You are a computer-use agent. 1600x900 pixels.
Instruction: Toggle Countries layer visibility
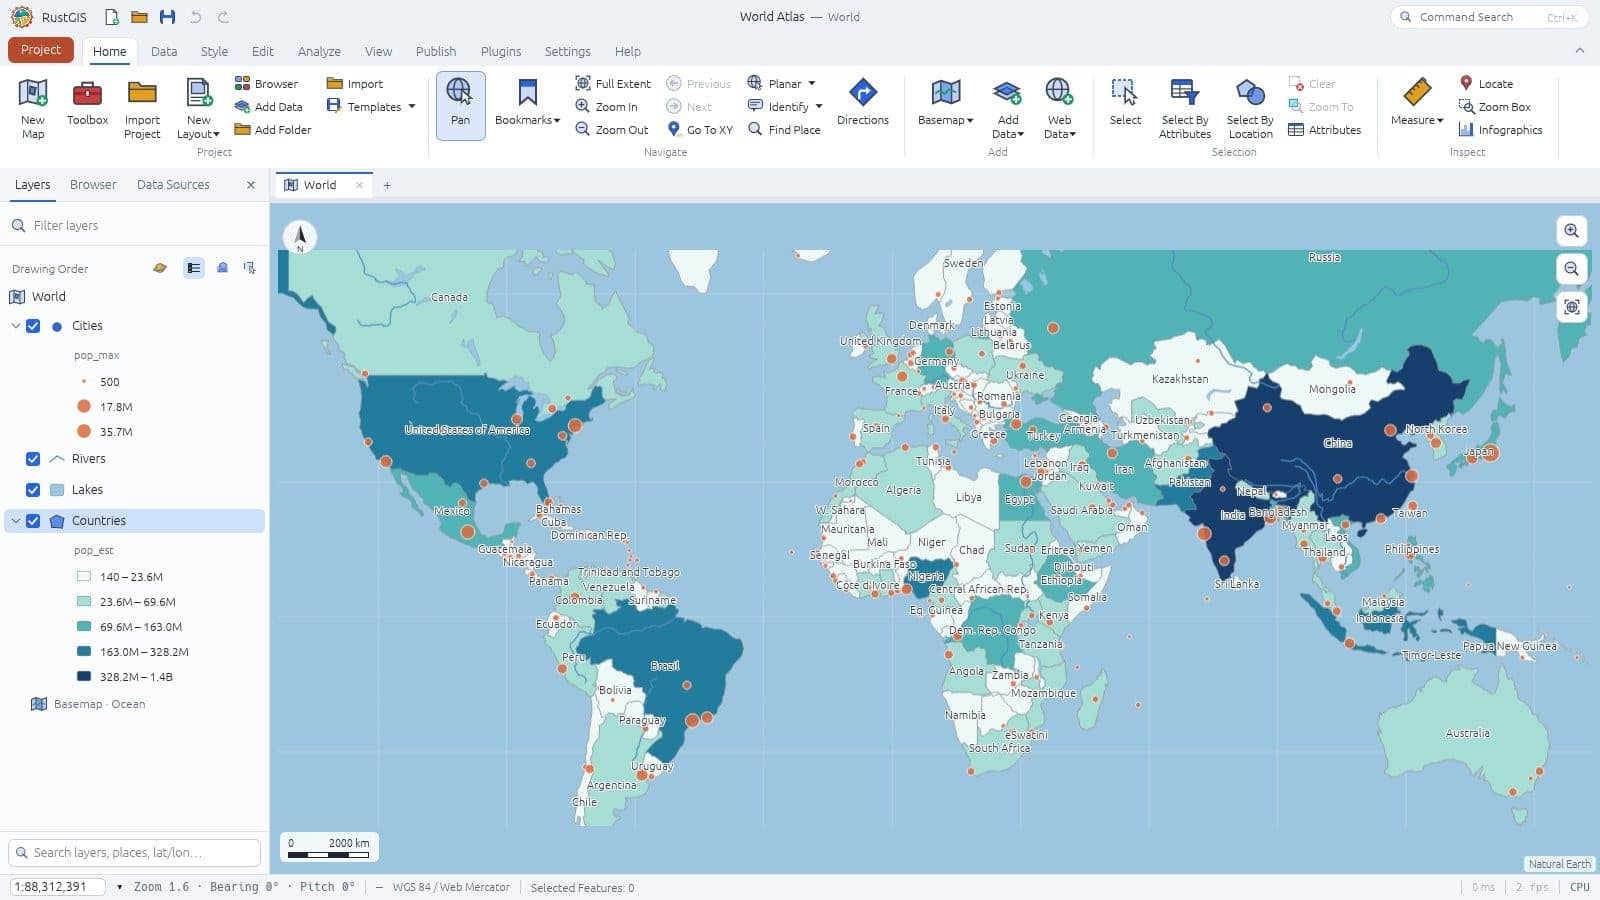tap(33, 521)
